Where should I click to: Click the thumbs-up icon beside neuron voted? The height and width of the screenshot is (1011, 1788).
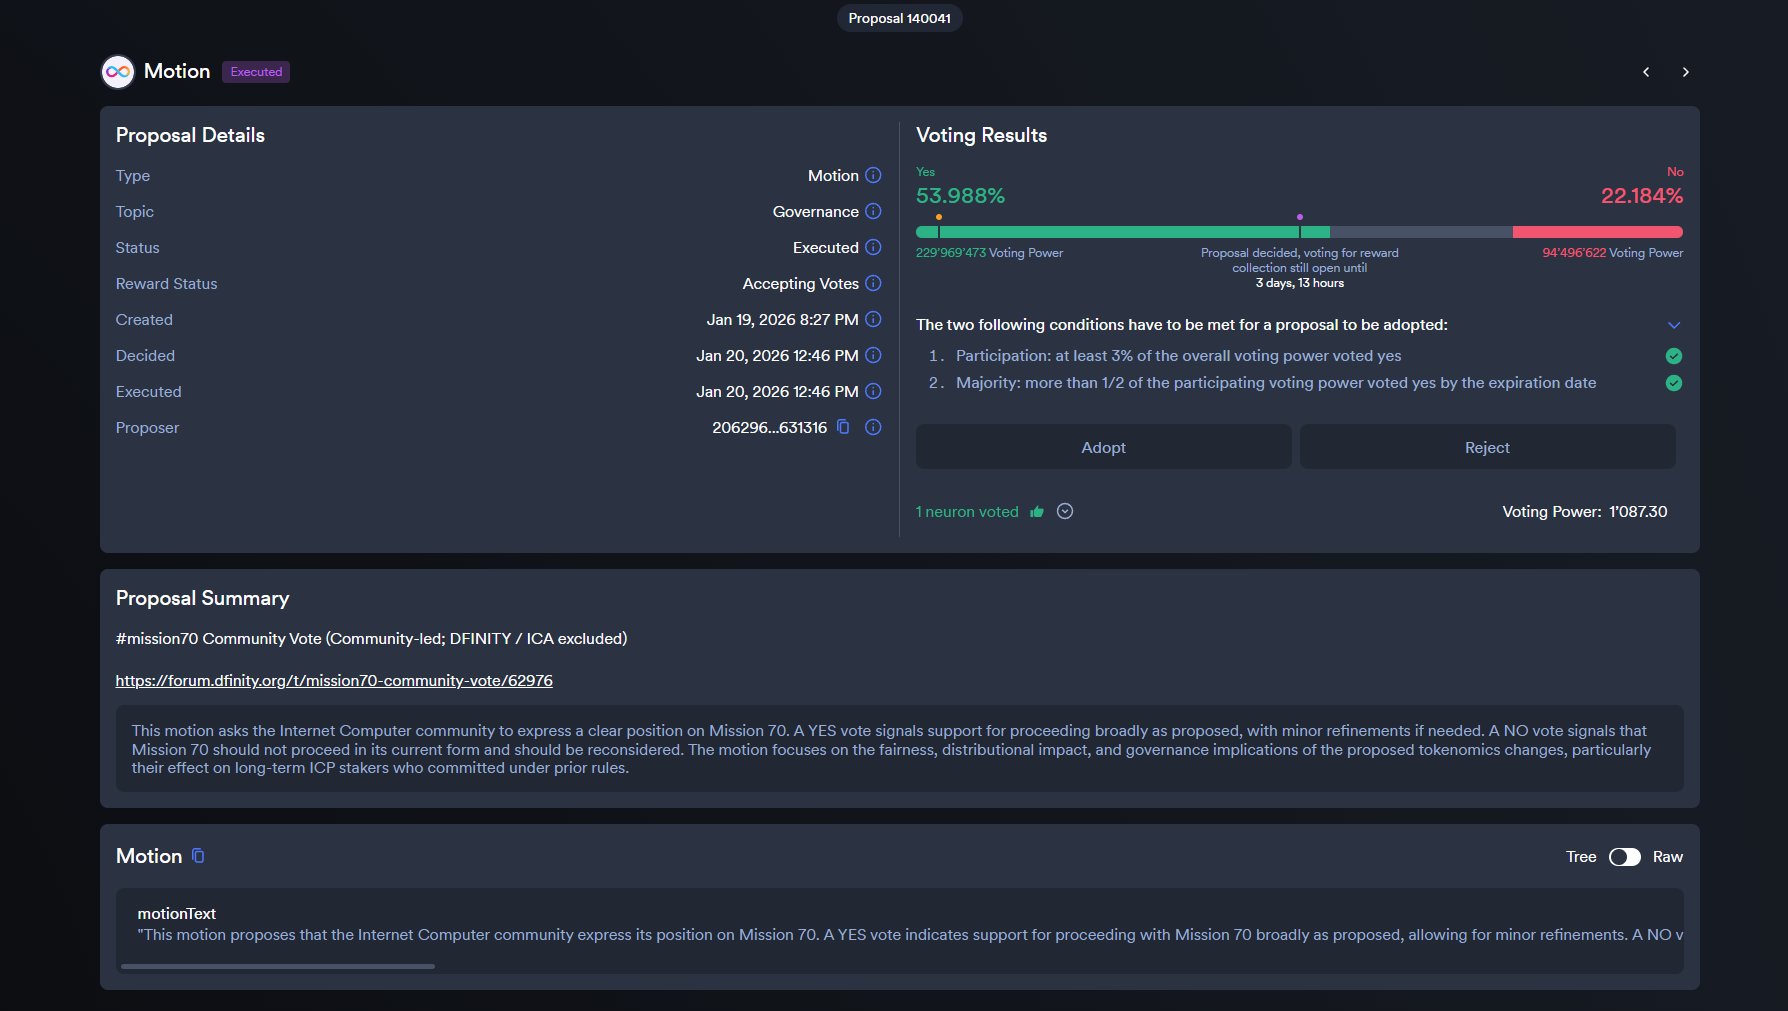1037,512
